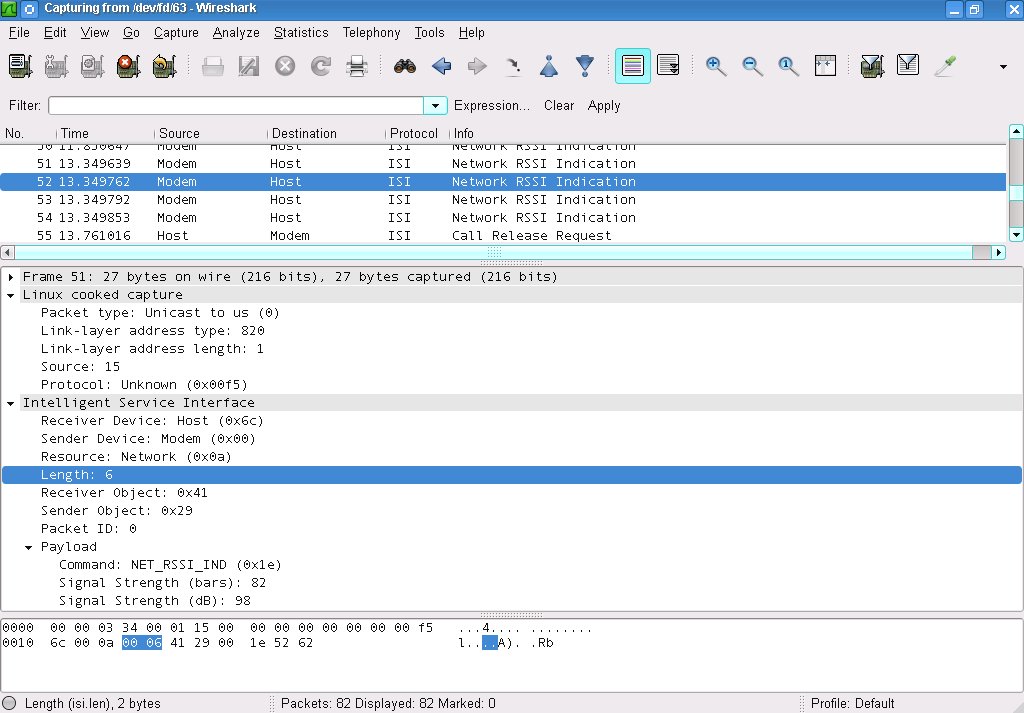Click the zoom out magnifier icon

[x=752, y=66]
